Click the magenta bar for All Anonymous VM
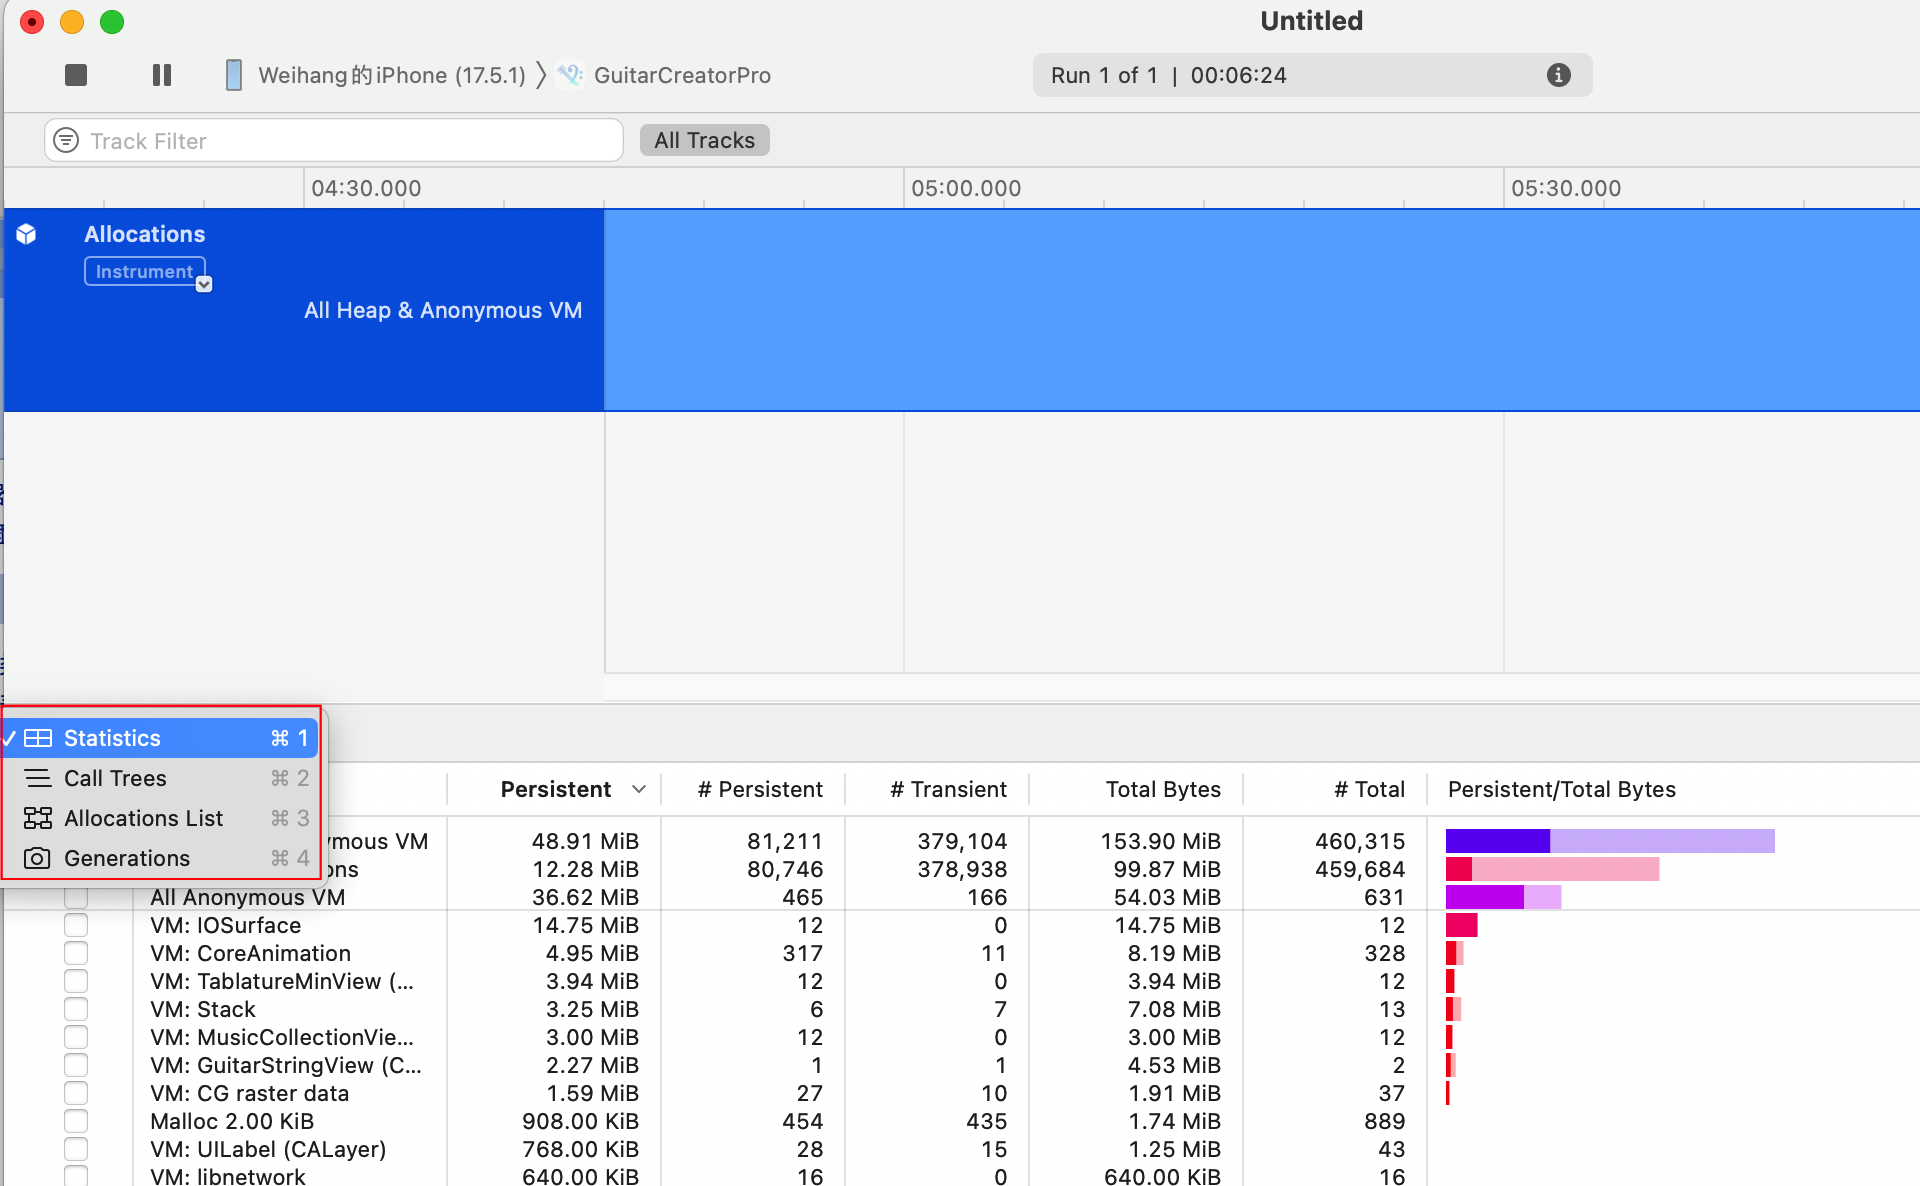This screenshot has width=1920, height=1186. click(x=1484, y=897)
